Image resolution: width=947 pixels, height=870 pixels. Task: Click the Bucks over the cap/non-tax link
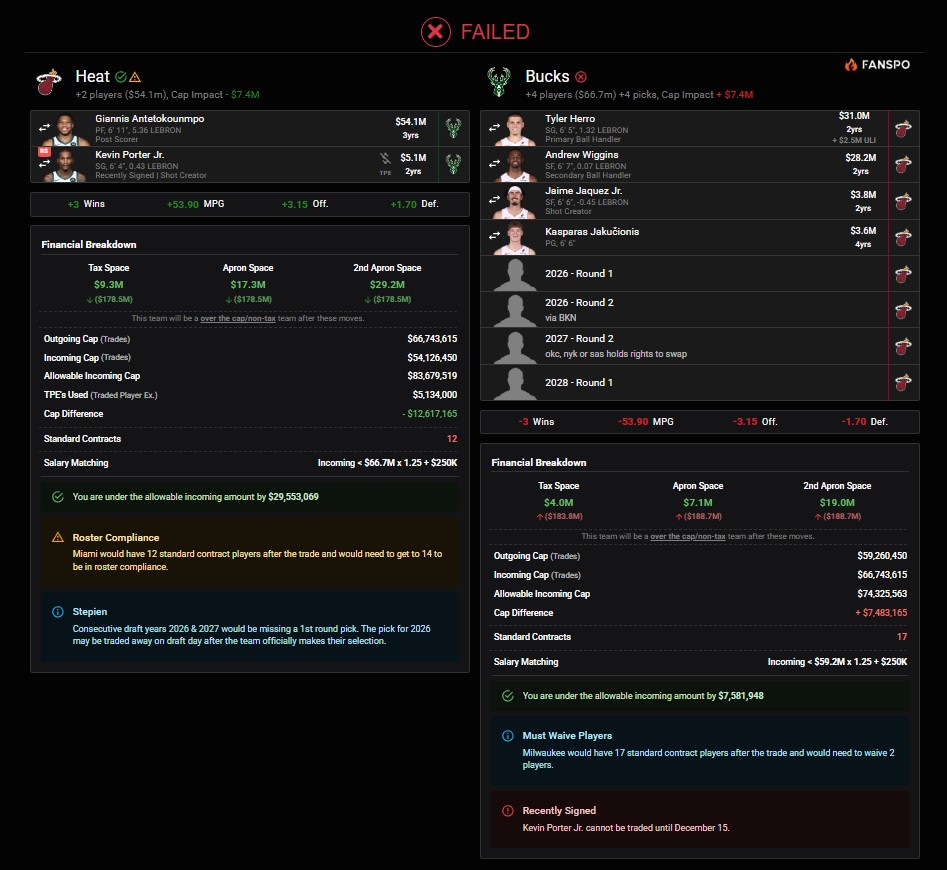click(x=688, y=536)
